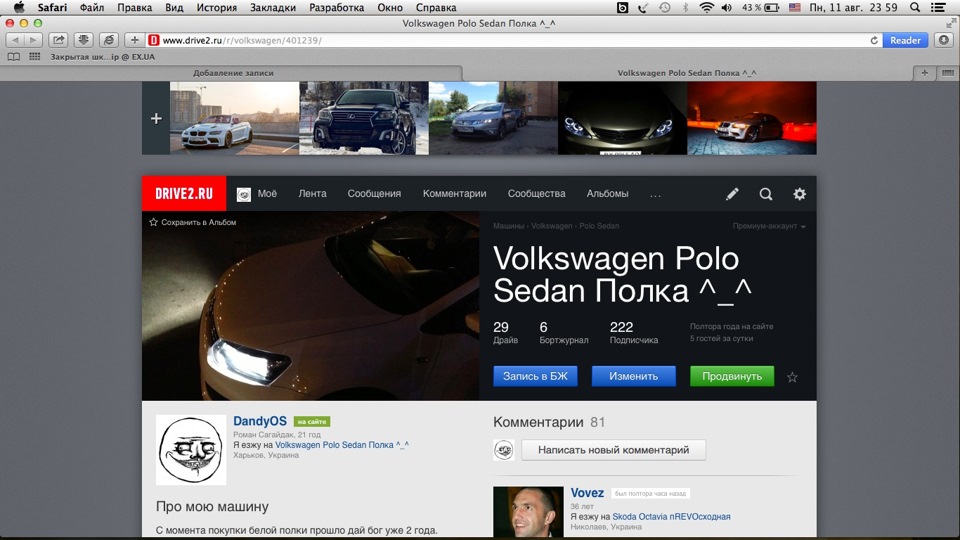
Task: Open Комментарии in the site navigation
Action: pyautogui.click(x=454, y=193)
